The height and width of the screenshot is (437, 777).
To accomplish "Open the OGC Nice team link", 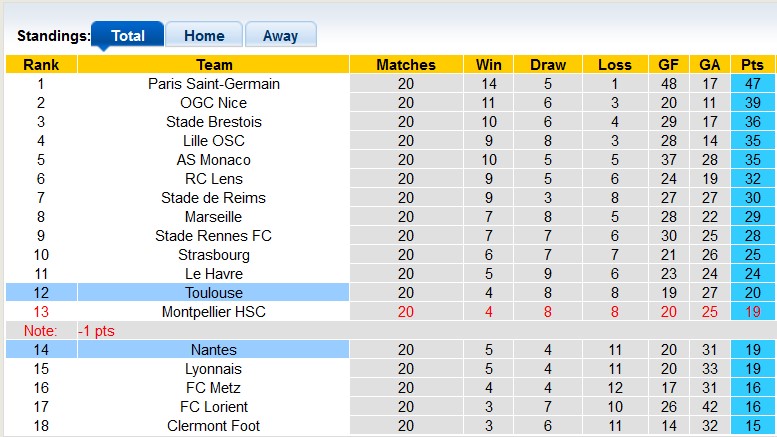I will point(214,103).
